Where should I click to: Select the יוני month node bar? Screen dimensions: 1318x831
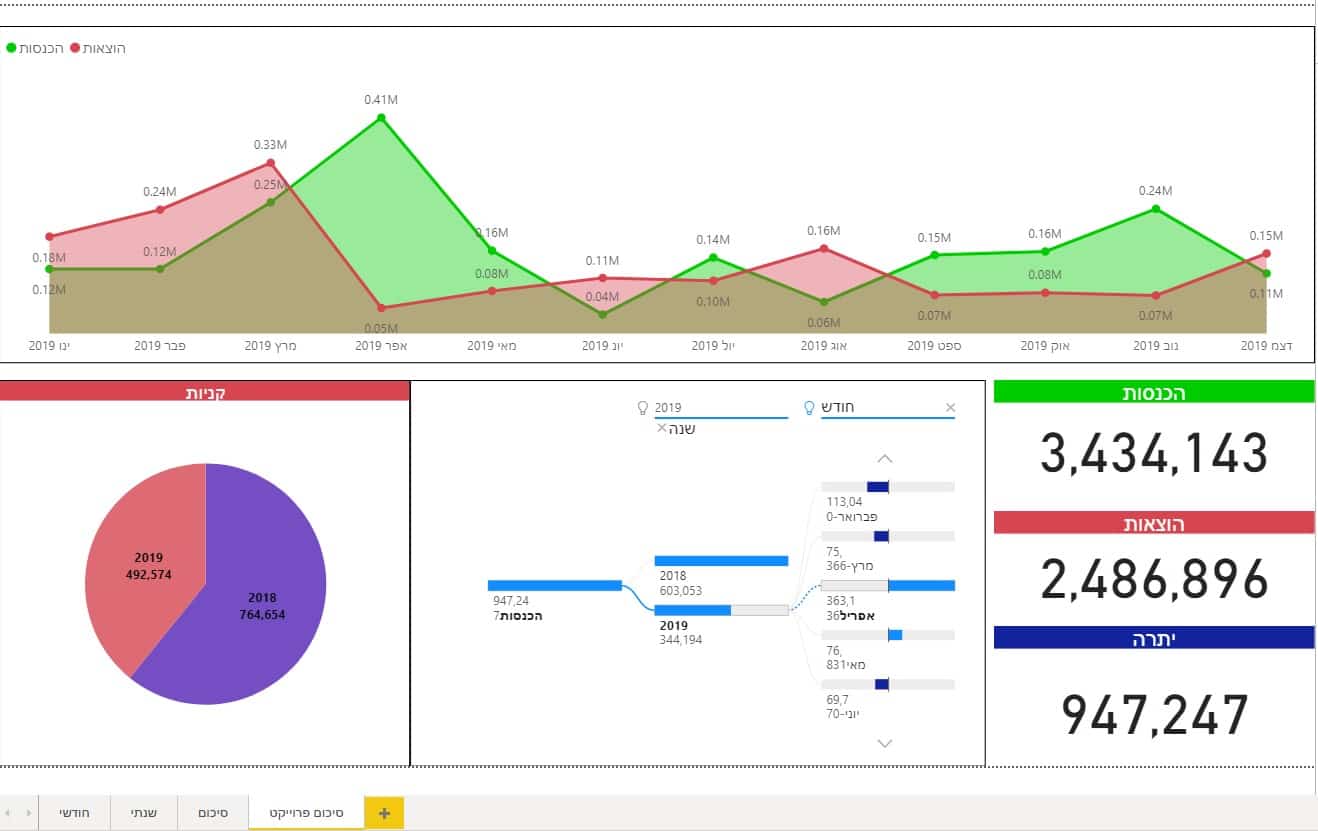coord(888,684)
